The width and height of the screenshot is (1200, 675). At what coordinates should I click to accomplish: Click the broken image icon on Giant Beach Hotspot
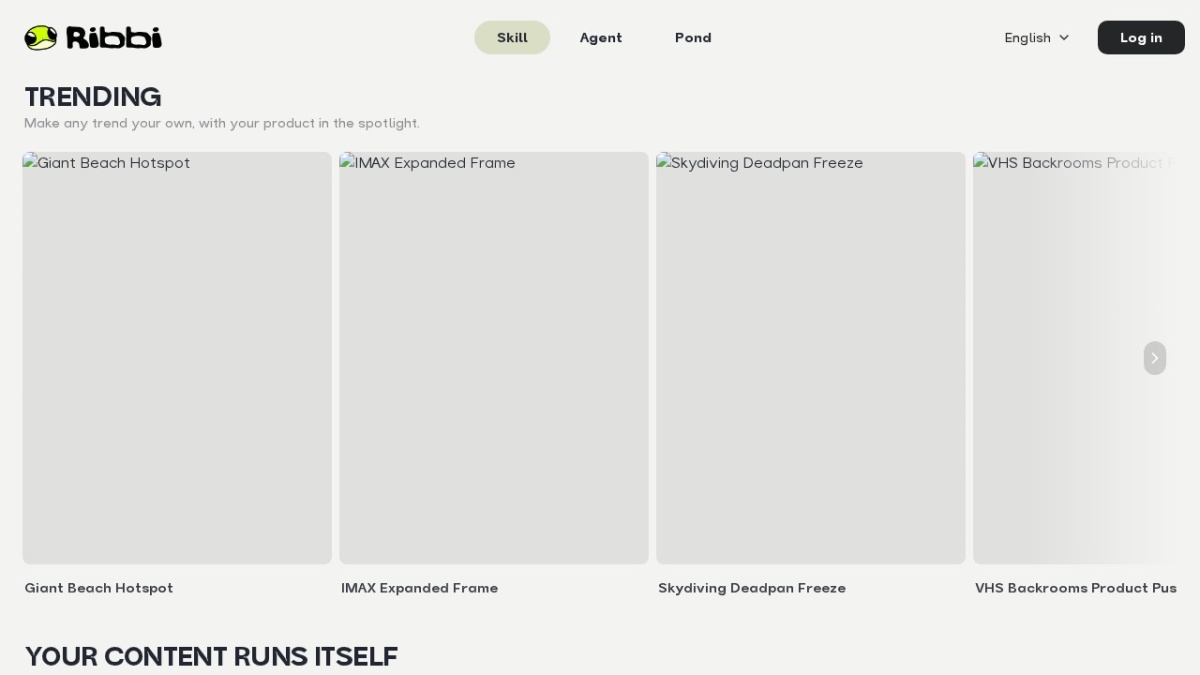click(x=30, y=162)
